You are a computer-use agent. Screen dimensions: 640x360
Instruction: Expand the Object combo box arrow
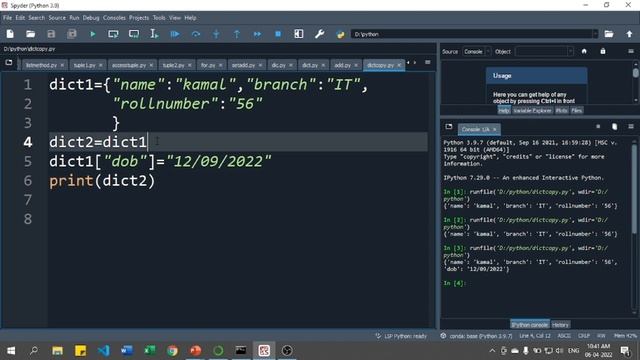[x=570, y=51]
